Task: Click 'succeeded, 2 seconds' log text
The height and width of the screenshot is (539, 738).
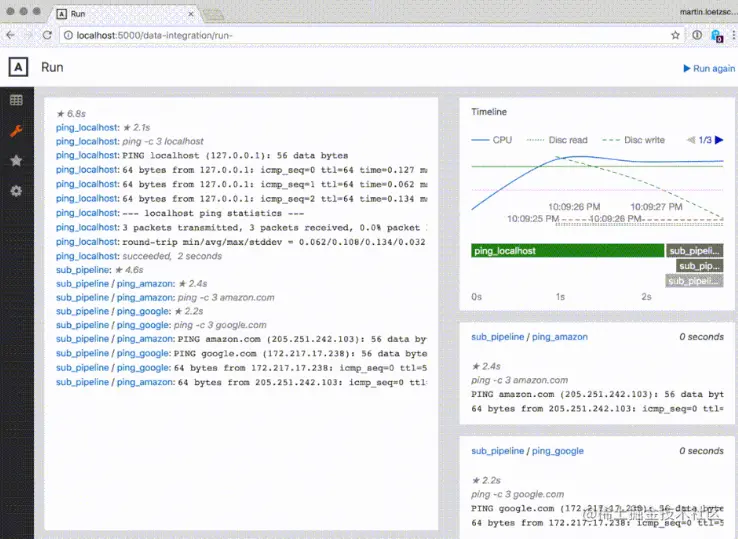Action: (x=172, y=256)
